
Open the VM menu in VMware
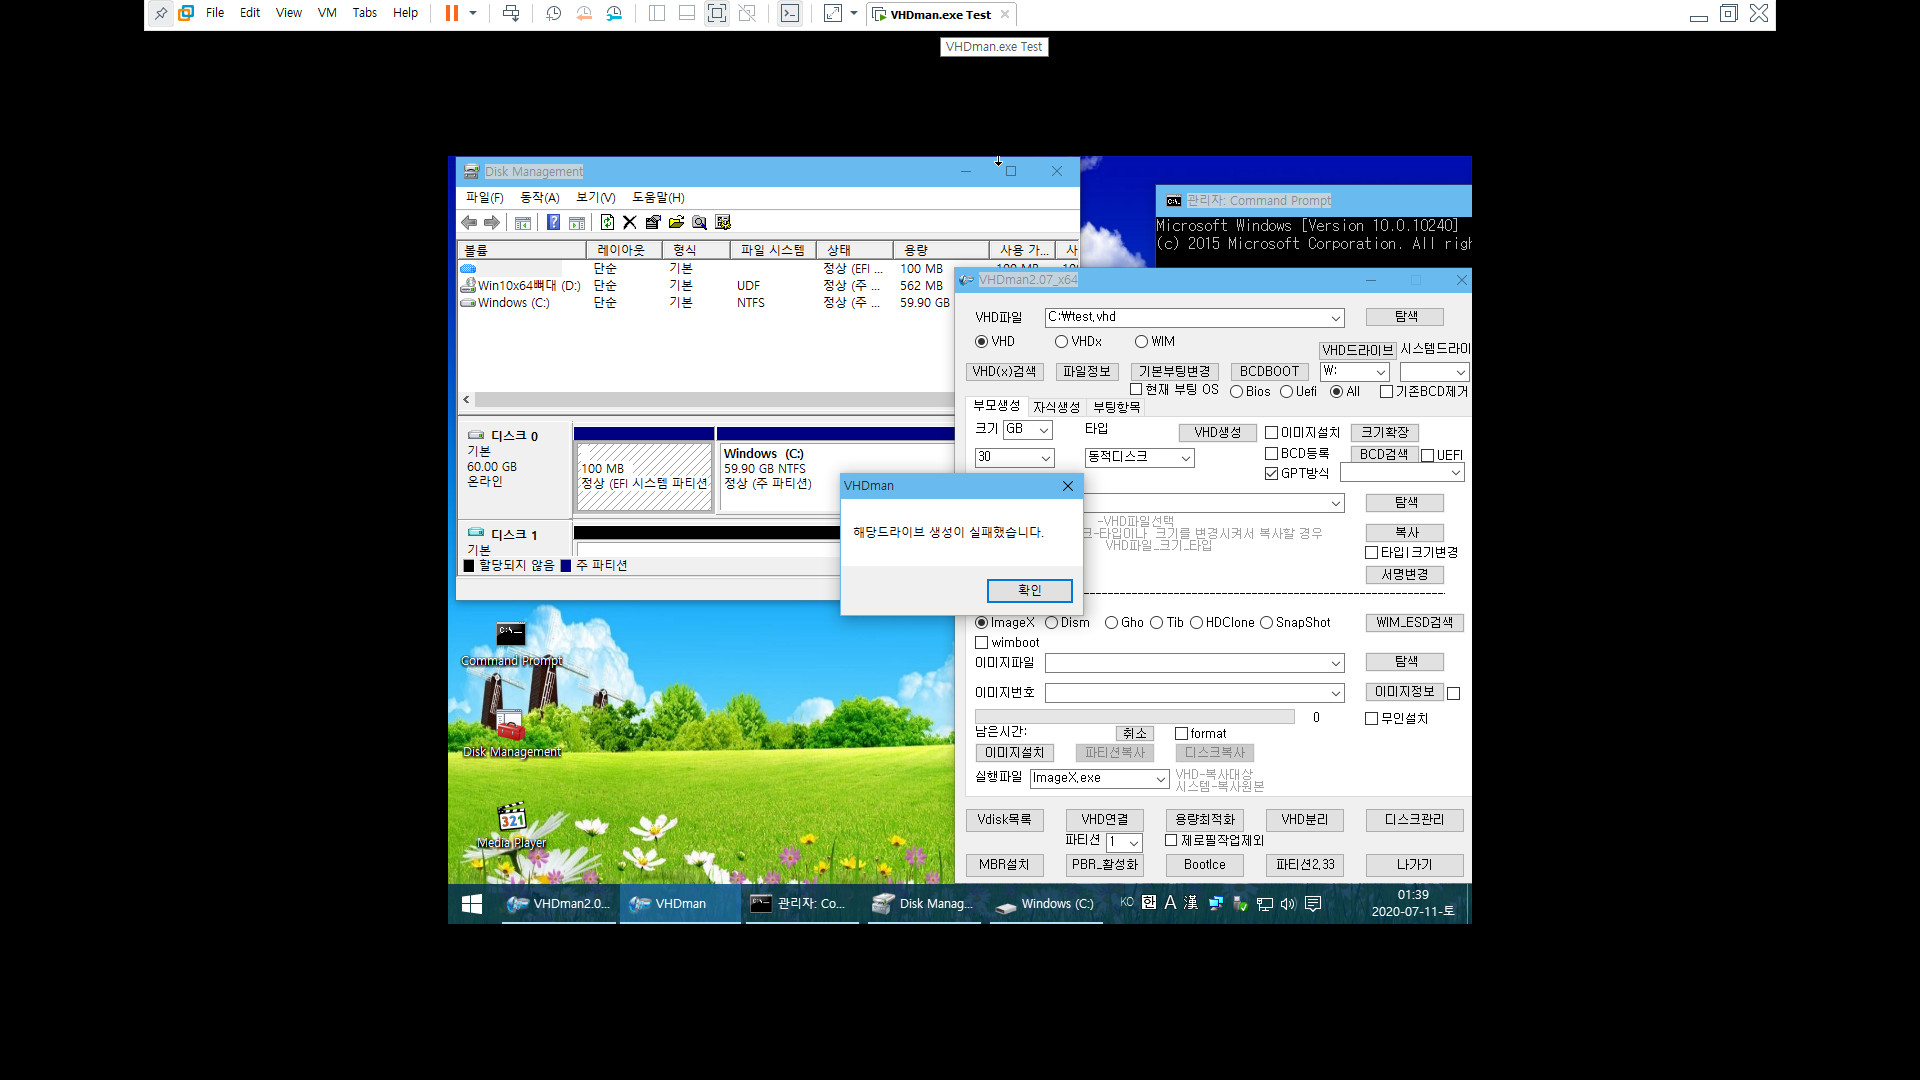[x=327, y=13]
